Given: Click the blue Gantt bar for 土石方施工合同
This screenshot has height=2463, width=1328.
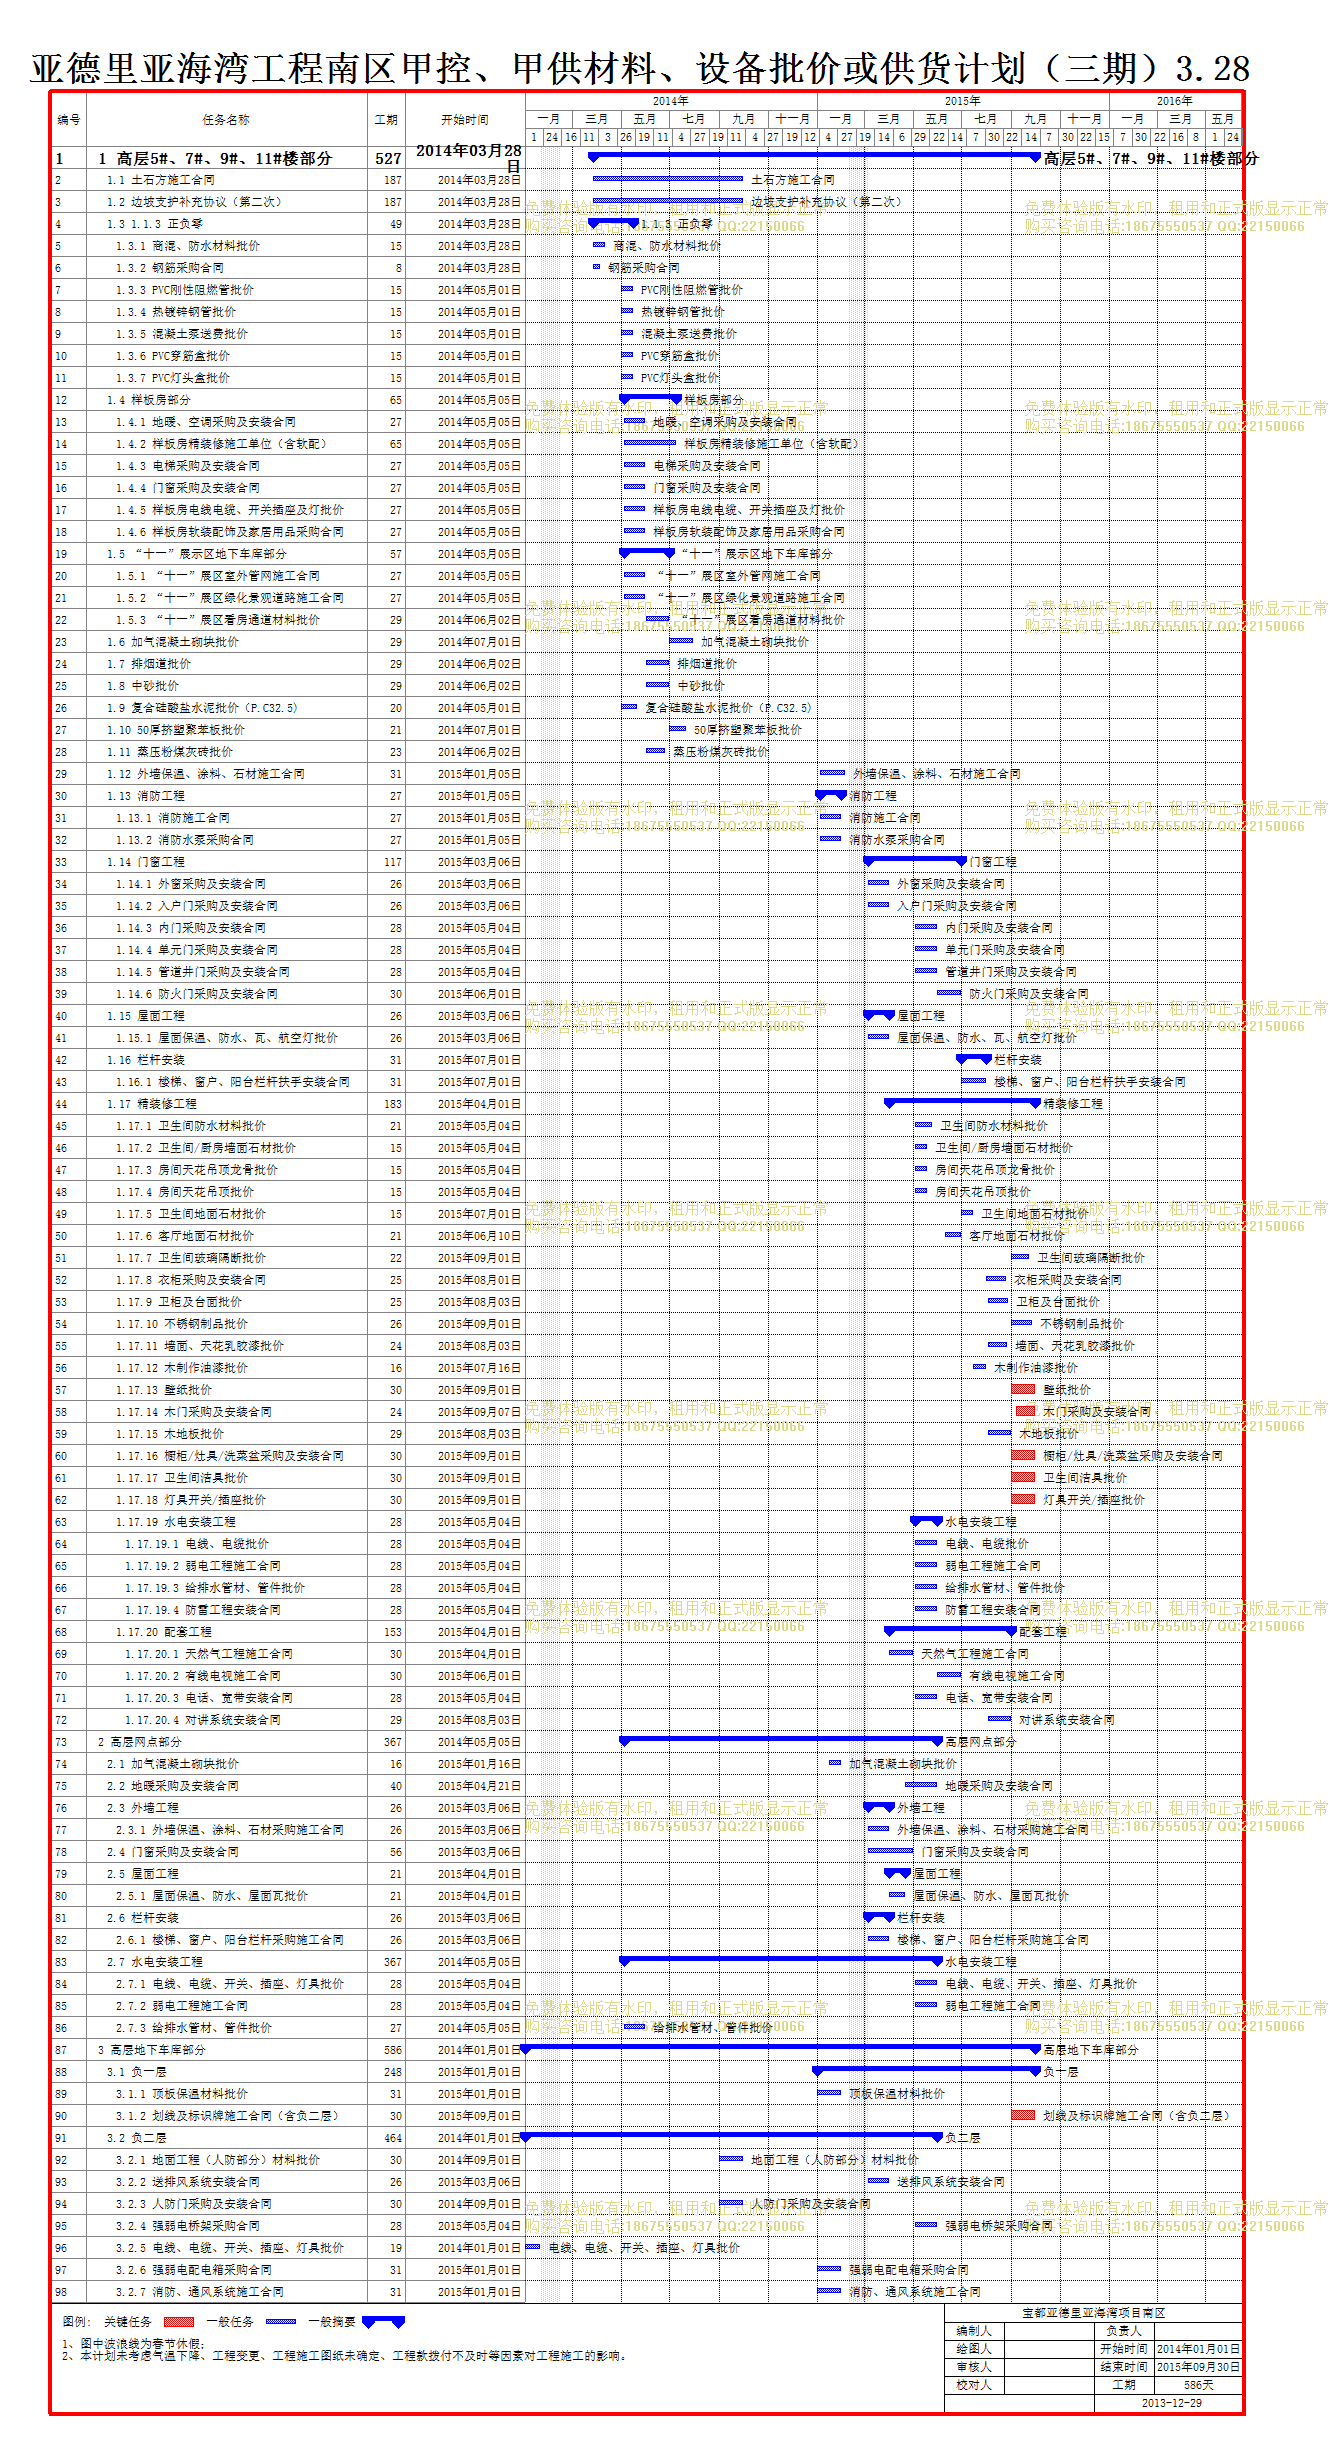Looking at the screenshot, I should pos(668,178).
